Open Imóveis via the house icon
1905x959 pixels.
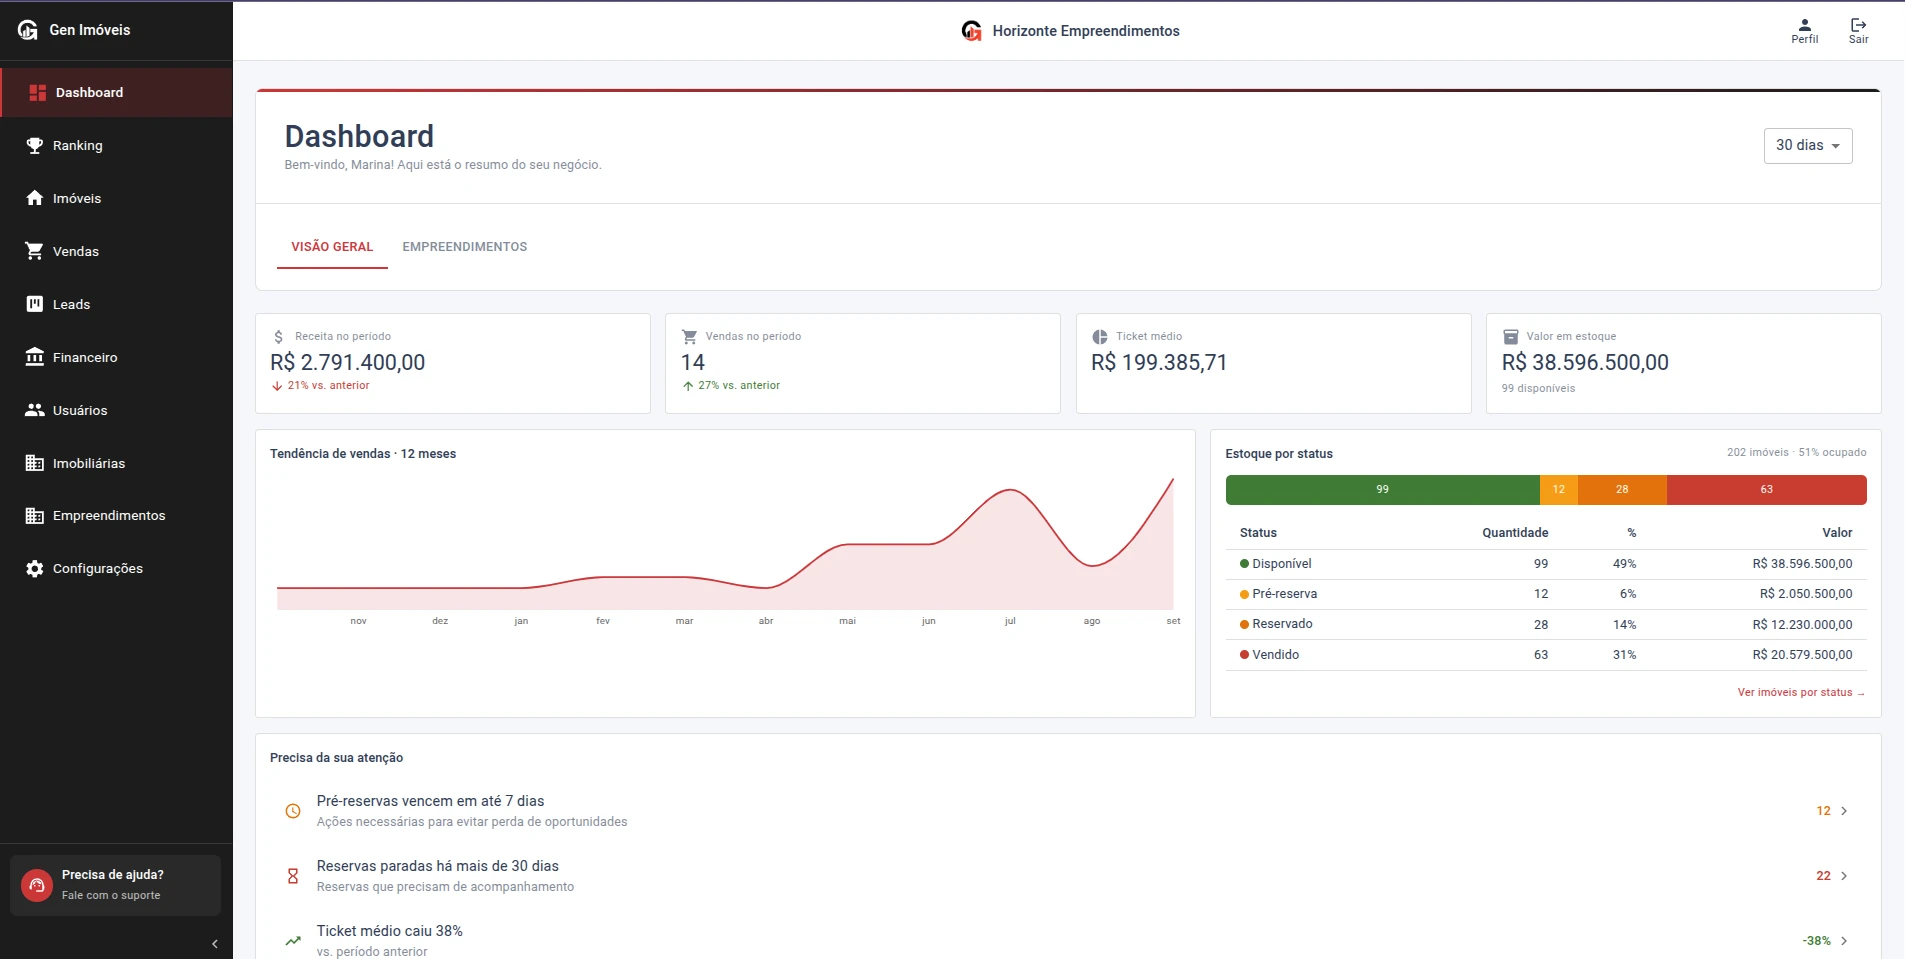point(35,198)
